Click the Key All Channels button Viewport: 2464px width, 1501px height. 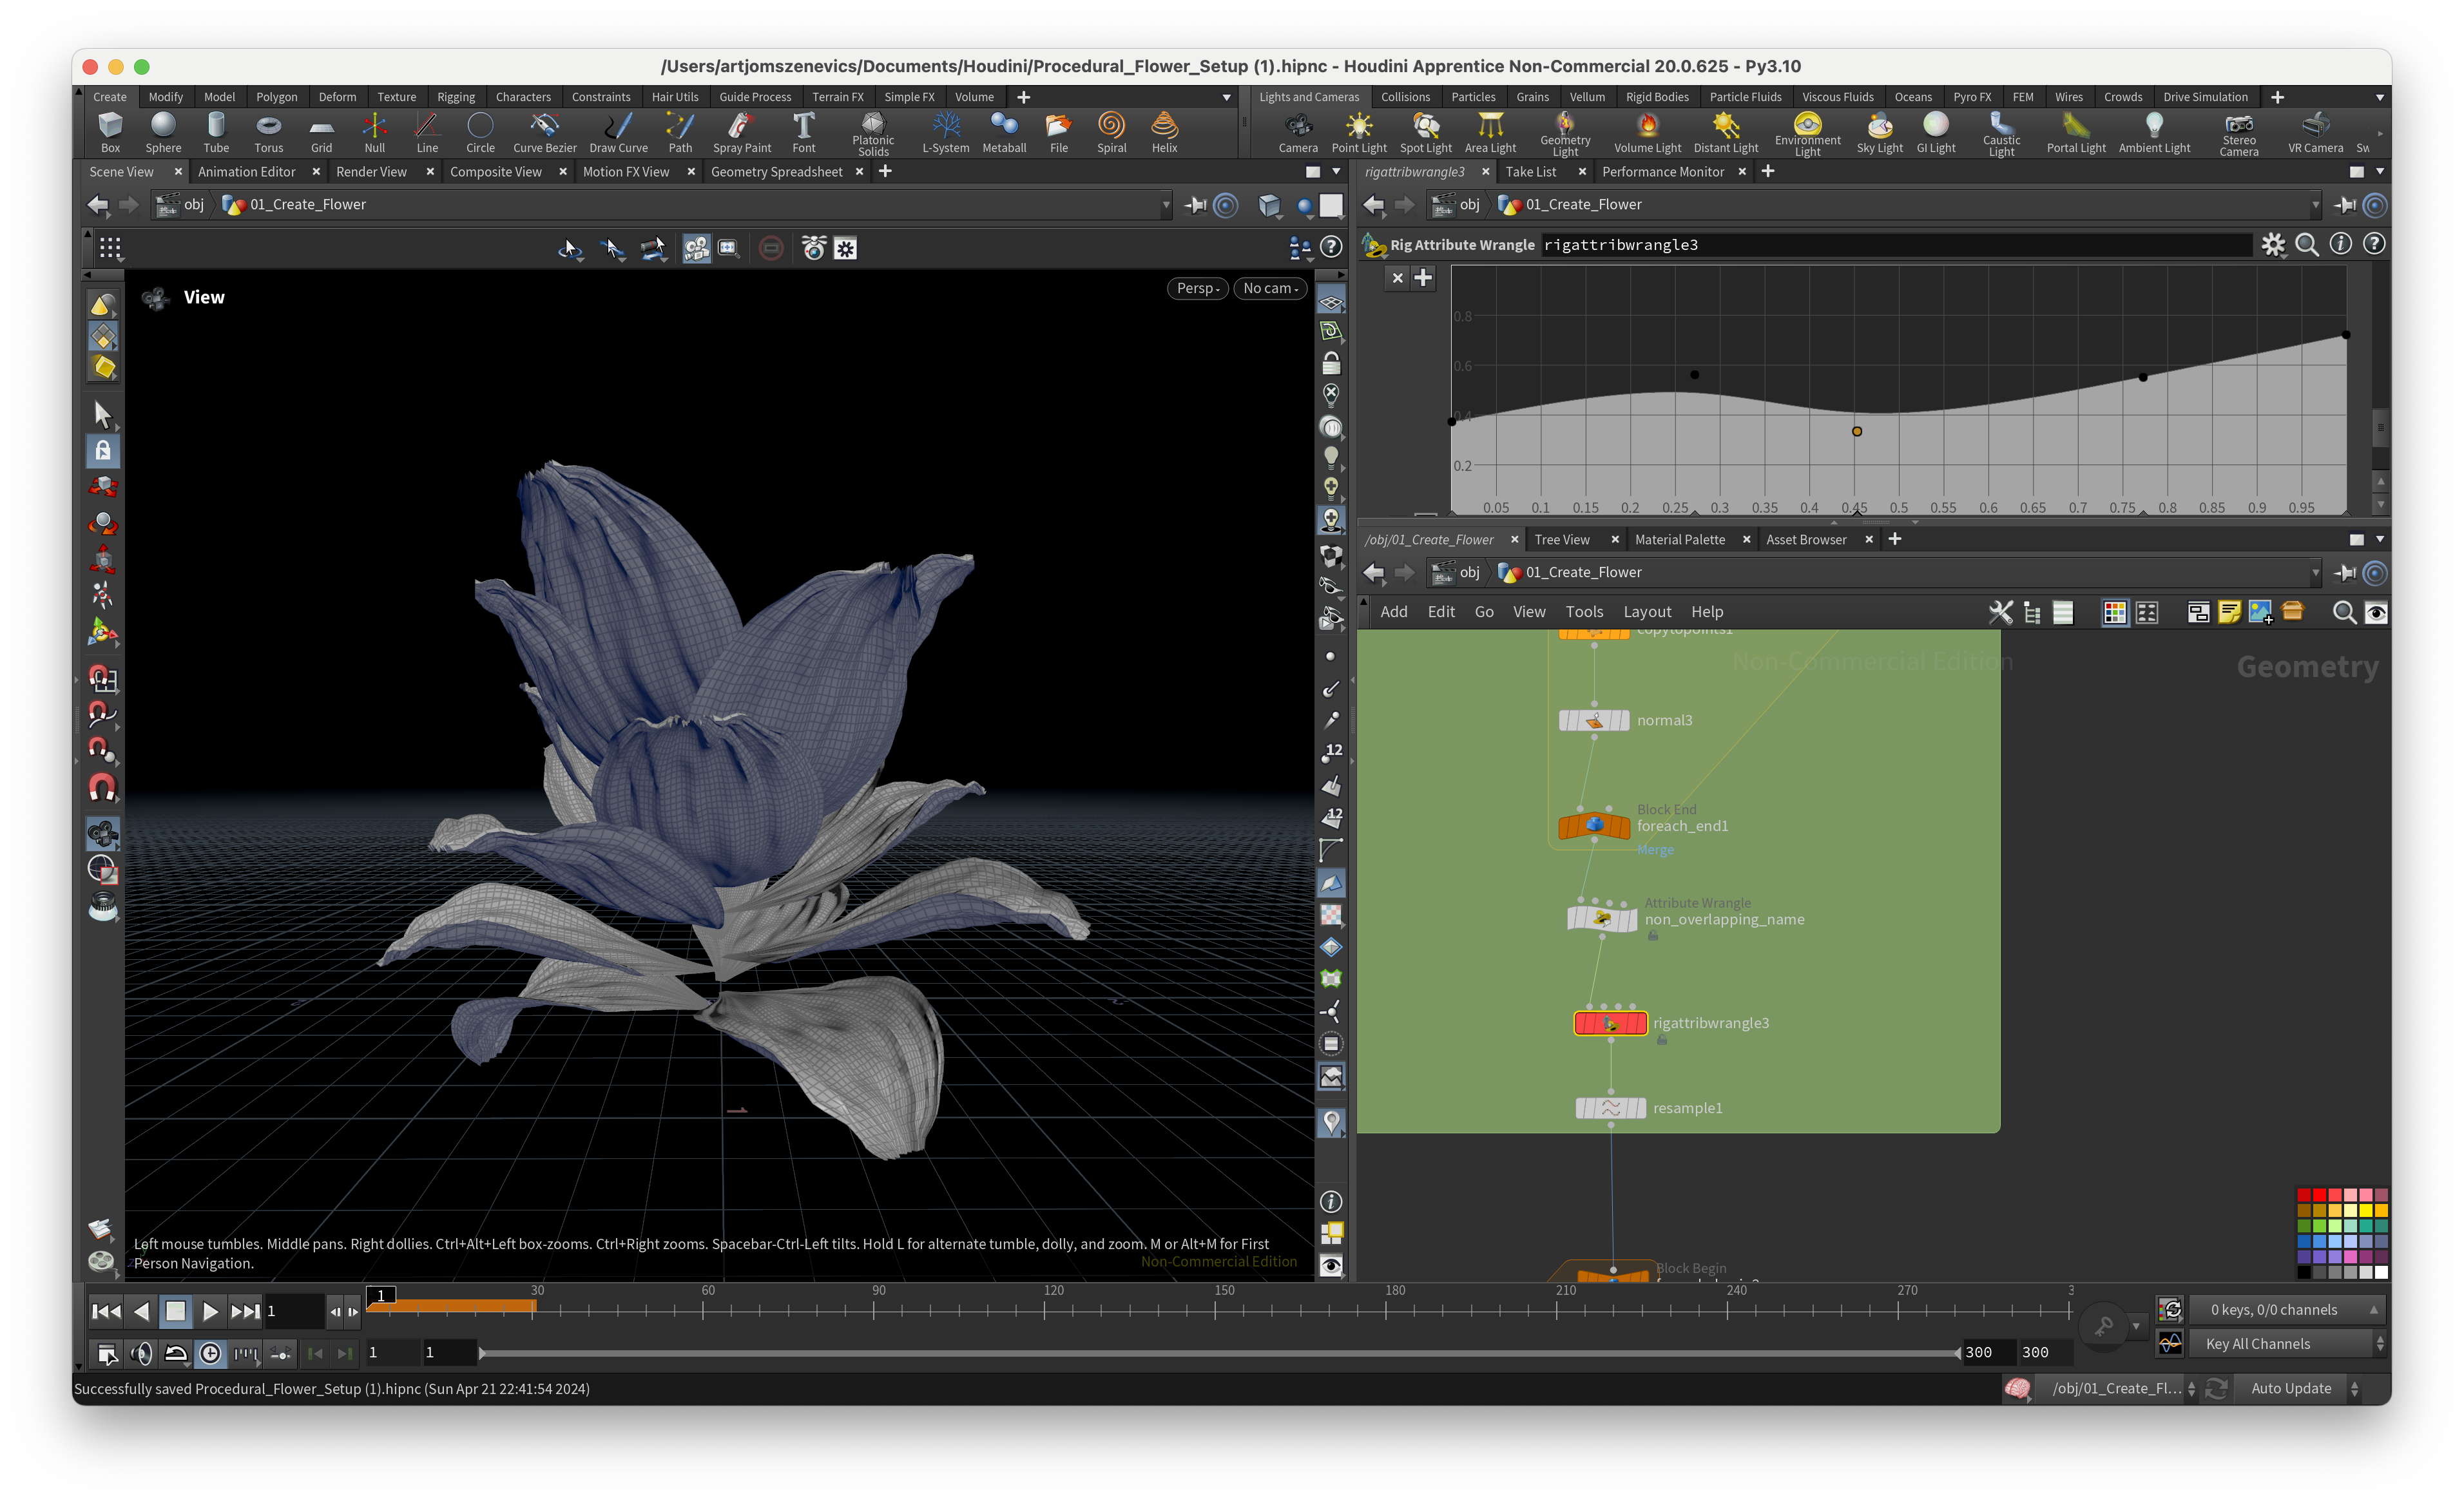[x=2258, y=1344]
